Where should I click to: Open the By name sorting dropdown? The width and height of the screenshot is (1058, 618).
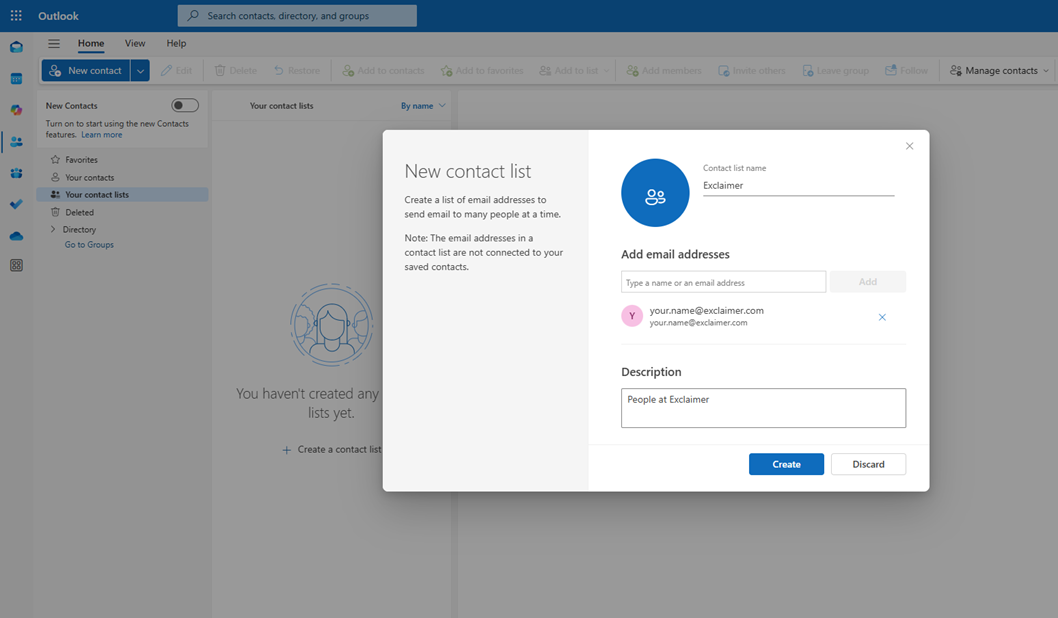click(421, 105)
